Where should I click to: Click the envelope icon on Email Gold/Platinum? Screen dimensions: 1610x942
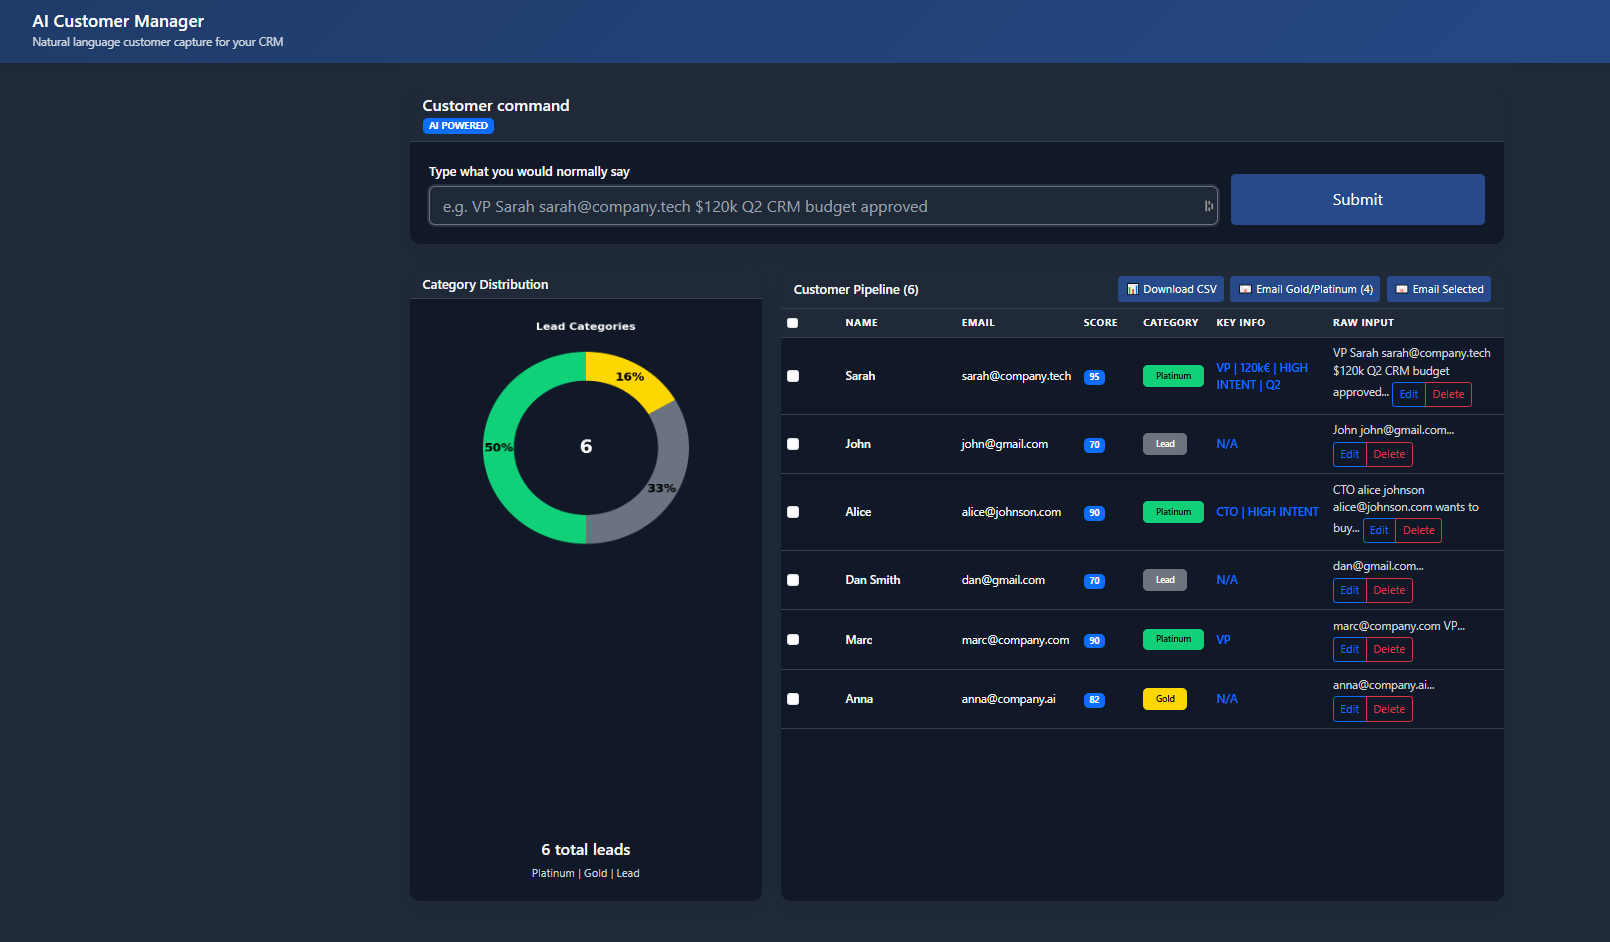[1246, 289]
